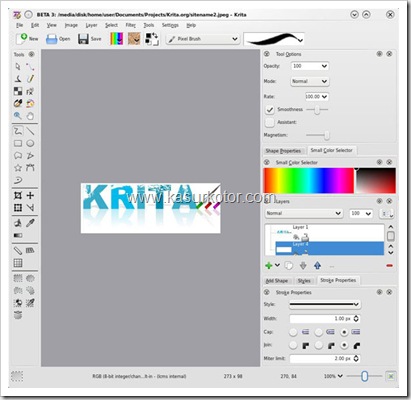Viewport: 411px width, 400px height.
Task: Open the Mode Normal dropdown in Tool Options
Action: point(310,81)
